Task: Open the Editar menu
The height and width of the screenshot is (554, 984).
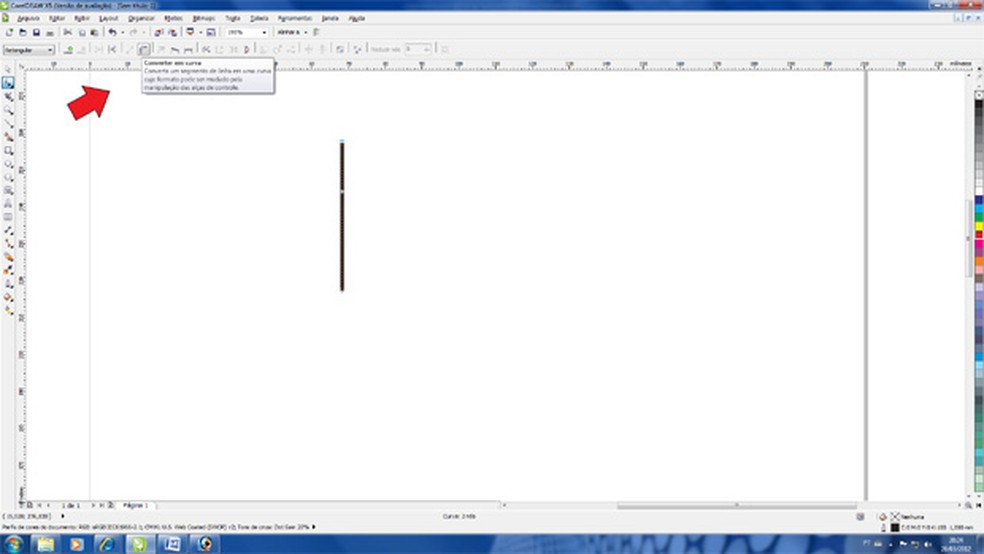Action: click(x=56, y=18)
